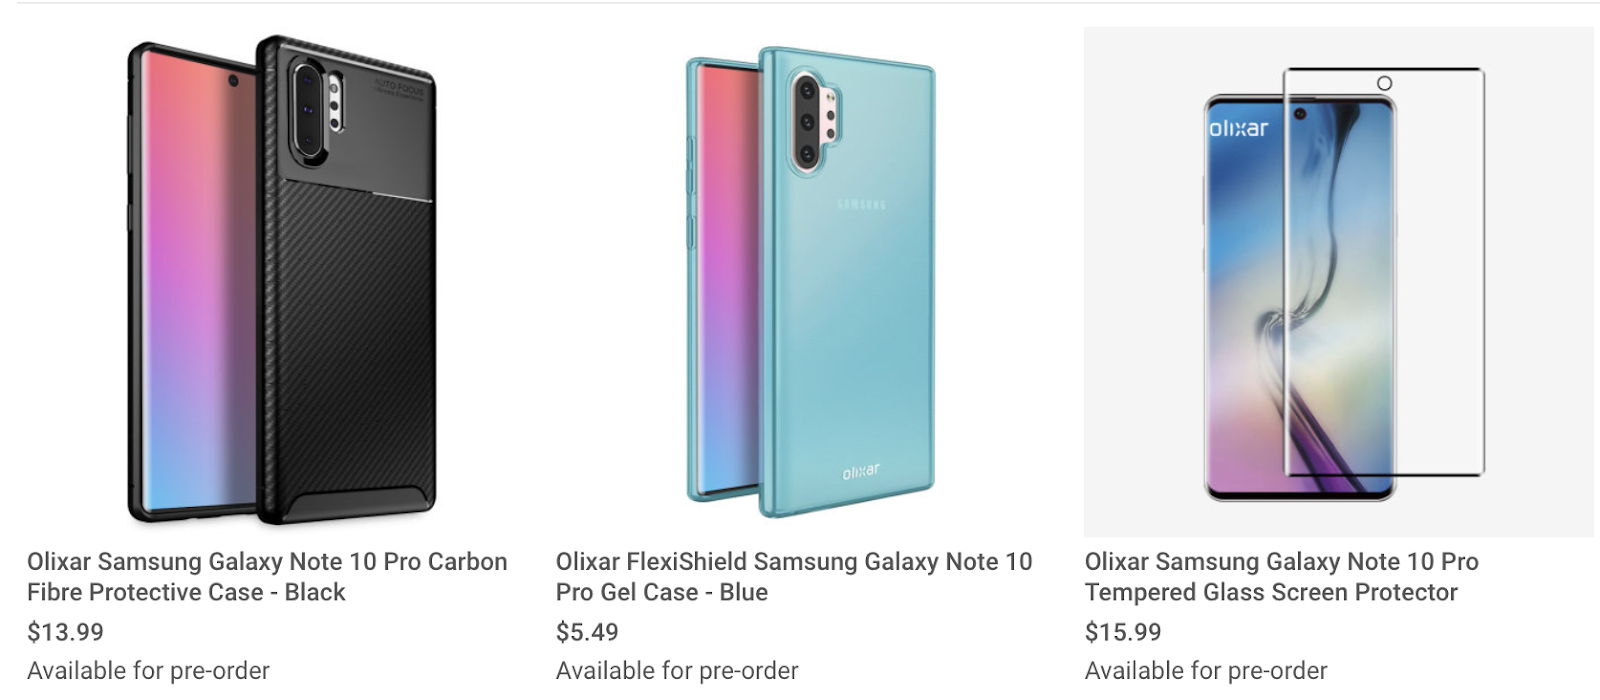The image size is (1600, 700).
Task: Click the Samsung logo on the blue case
Action: pyautogui.click(x=861, y=205)
